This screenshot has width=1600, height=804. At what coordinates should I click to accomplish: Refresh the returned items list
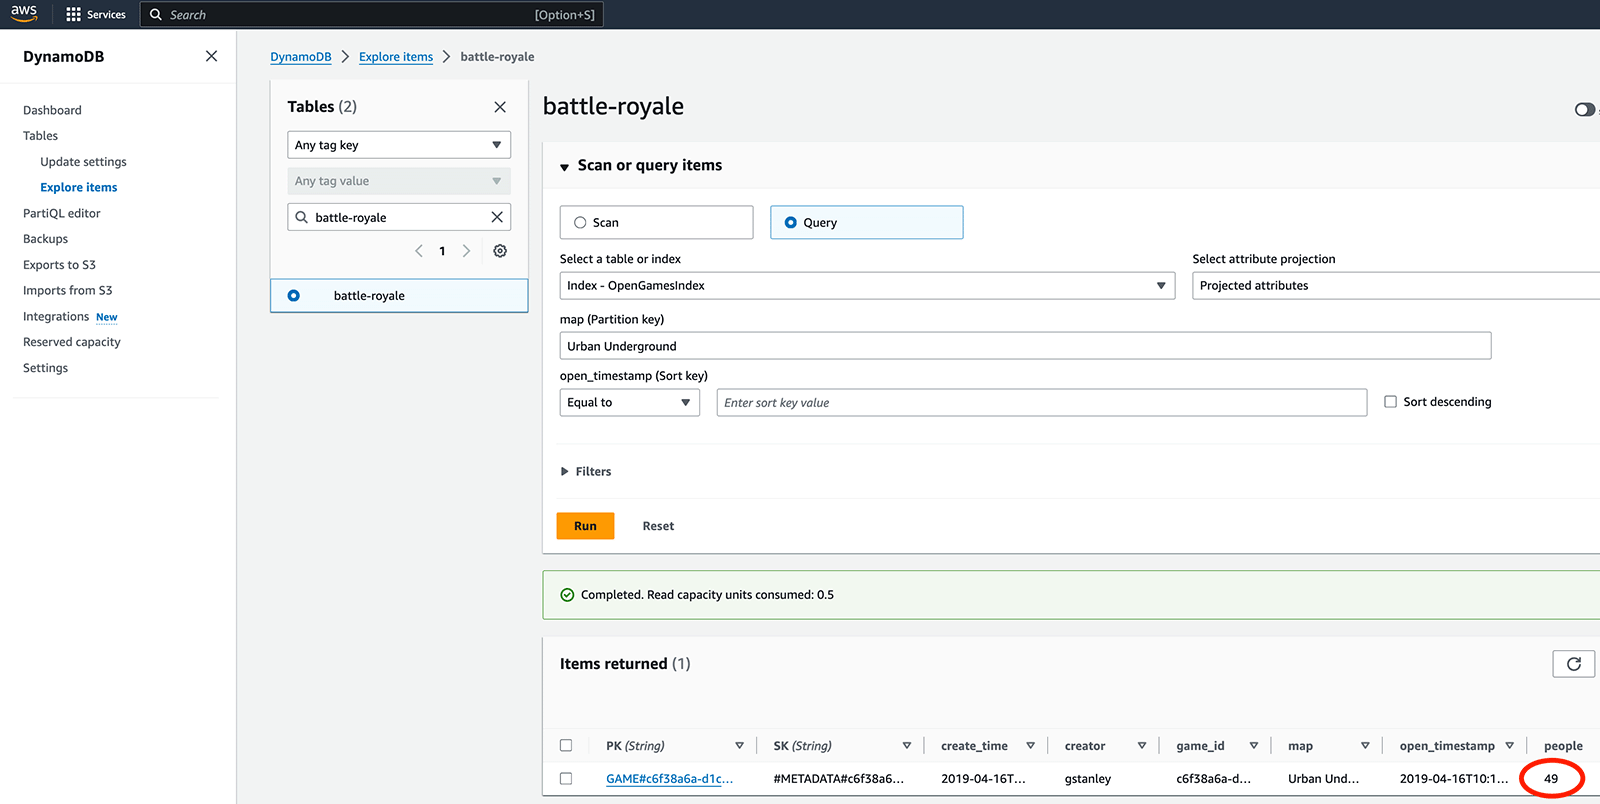point(1573,664)
